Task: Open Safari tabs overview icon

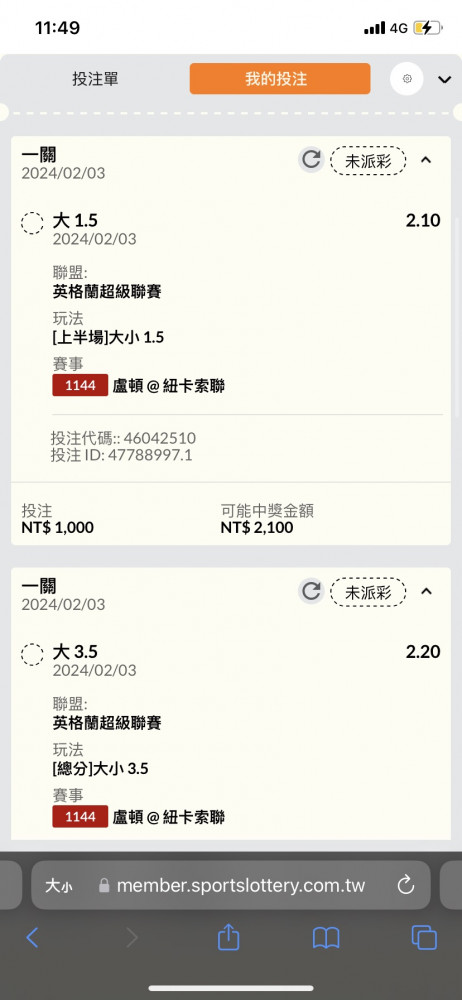Action: [x=424, y=938]
